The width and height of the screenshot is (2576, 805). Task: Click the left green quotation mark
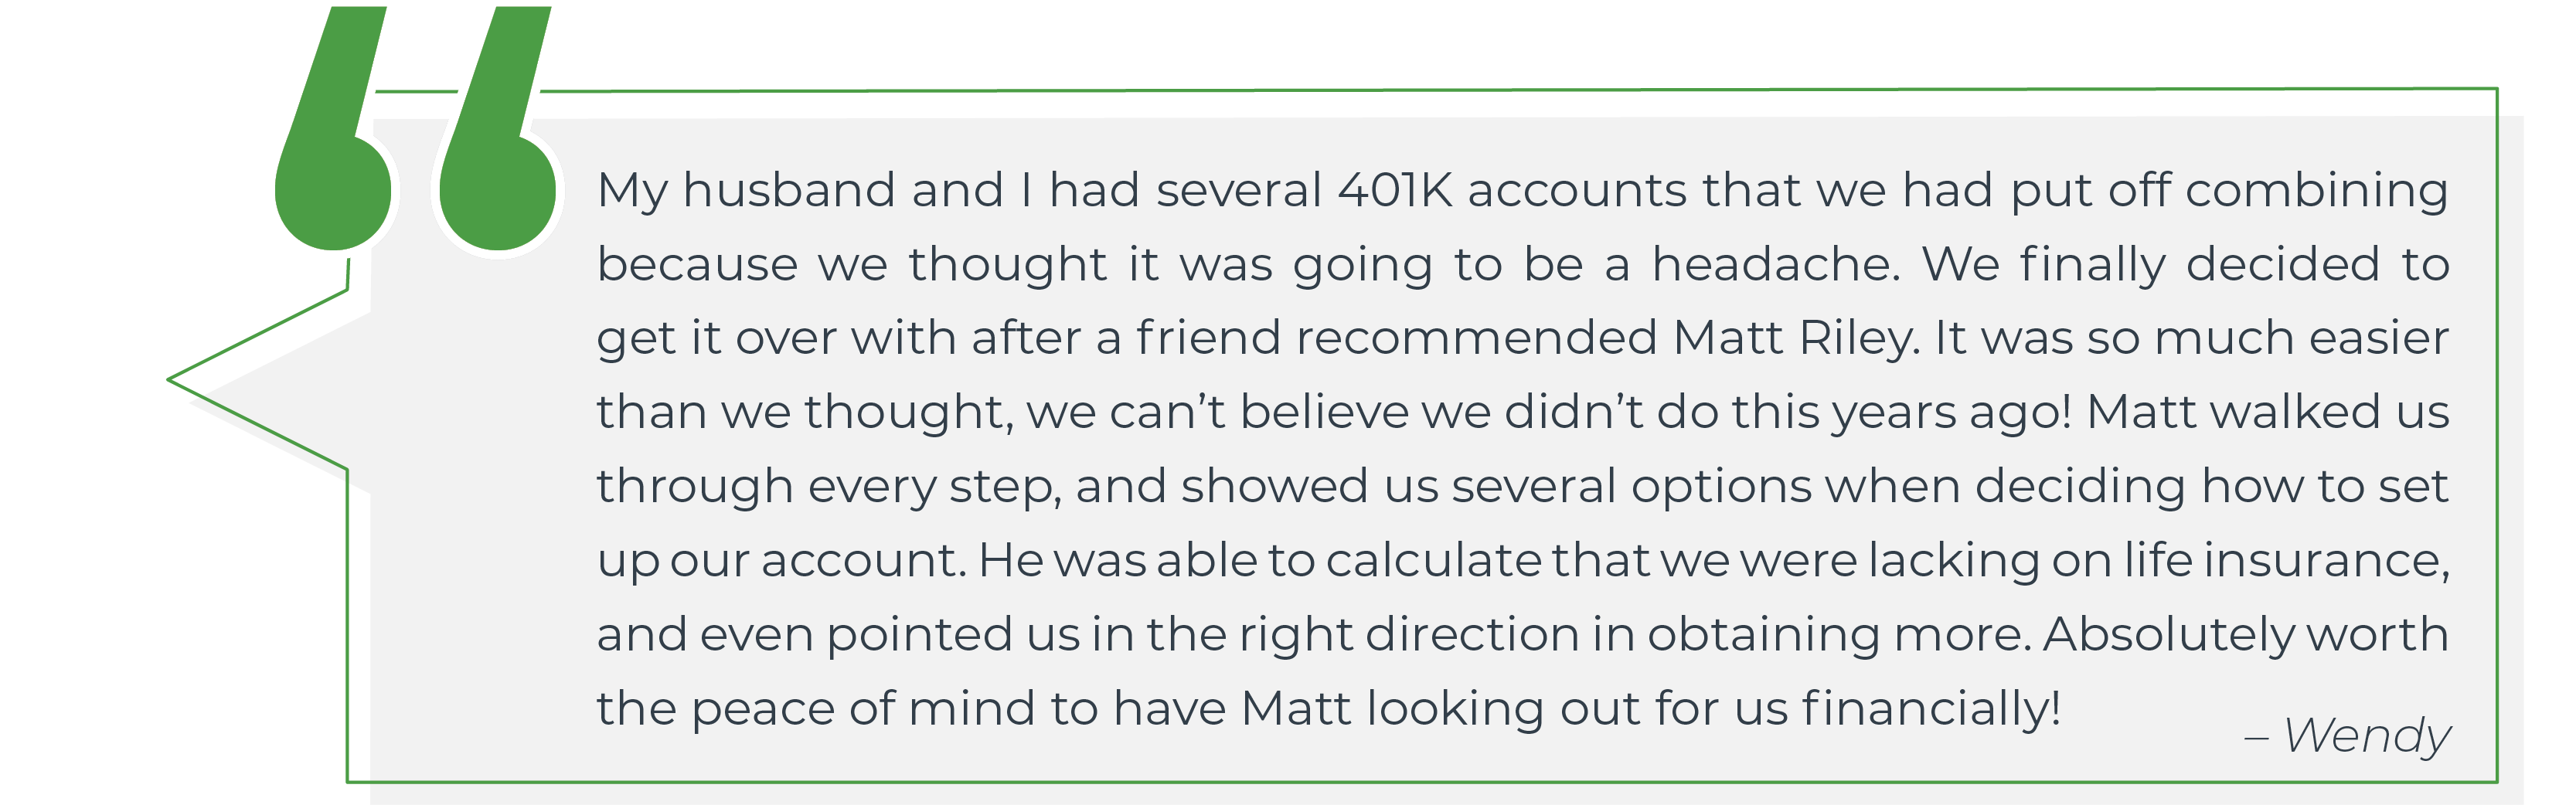tap(333, 128)
